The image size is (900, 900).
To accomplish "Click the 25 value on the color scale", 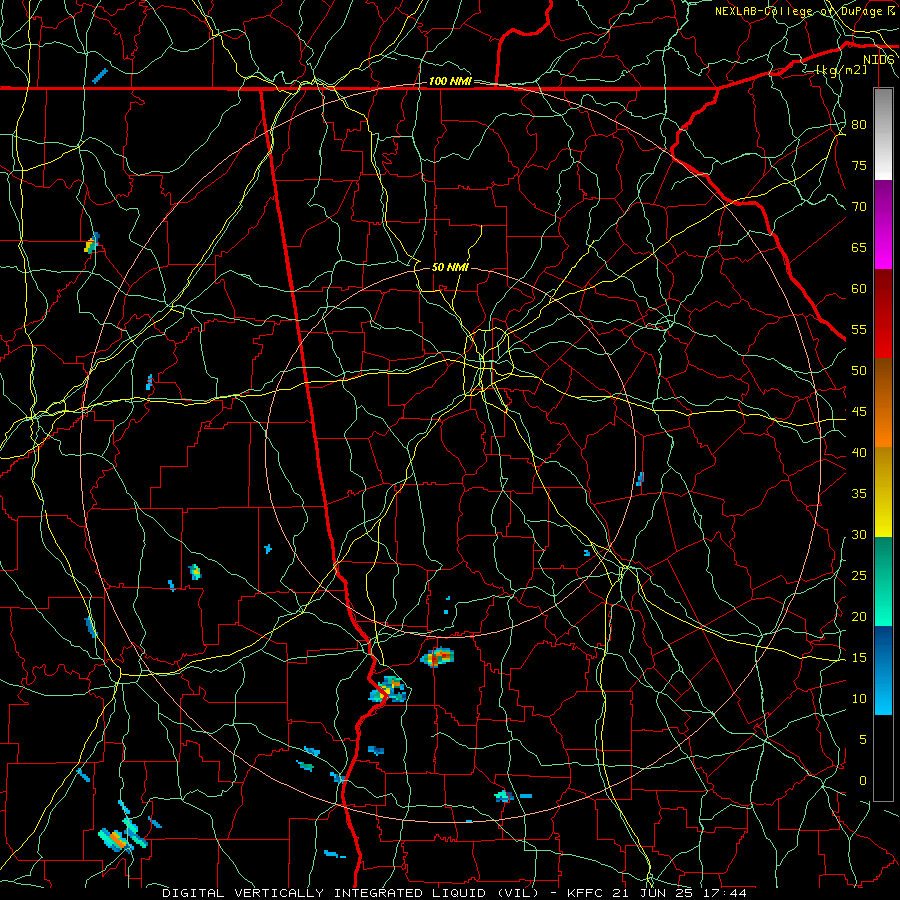I will 859,576.
